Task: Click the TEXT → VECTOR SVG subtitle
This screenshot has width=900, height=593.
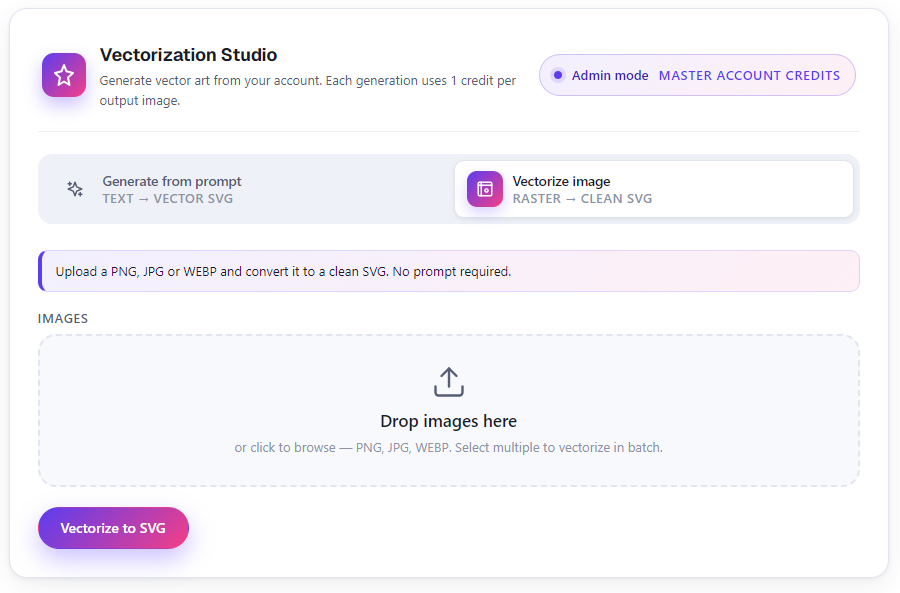Action: click(x=168, y=199)
